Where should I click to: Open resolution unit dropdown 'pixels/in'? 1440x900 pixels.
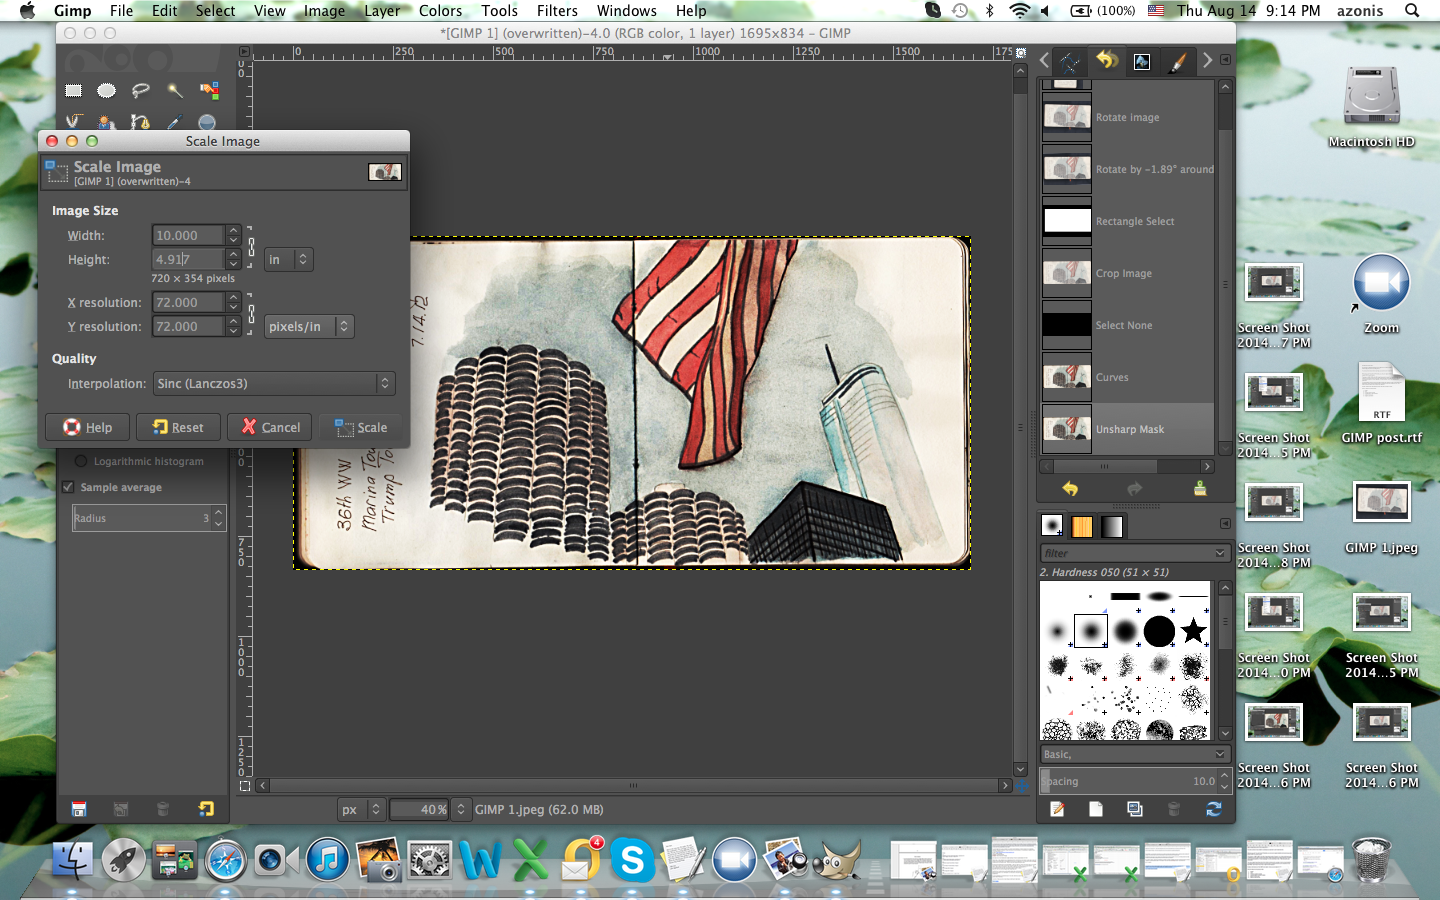[310, 326]
